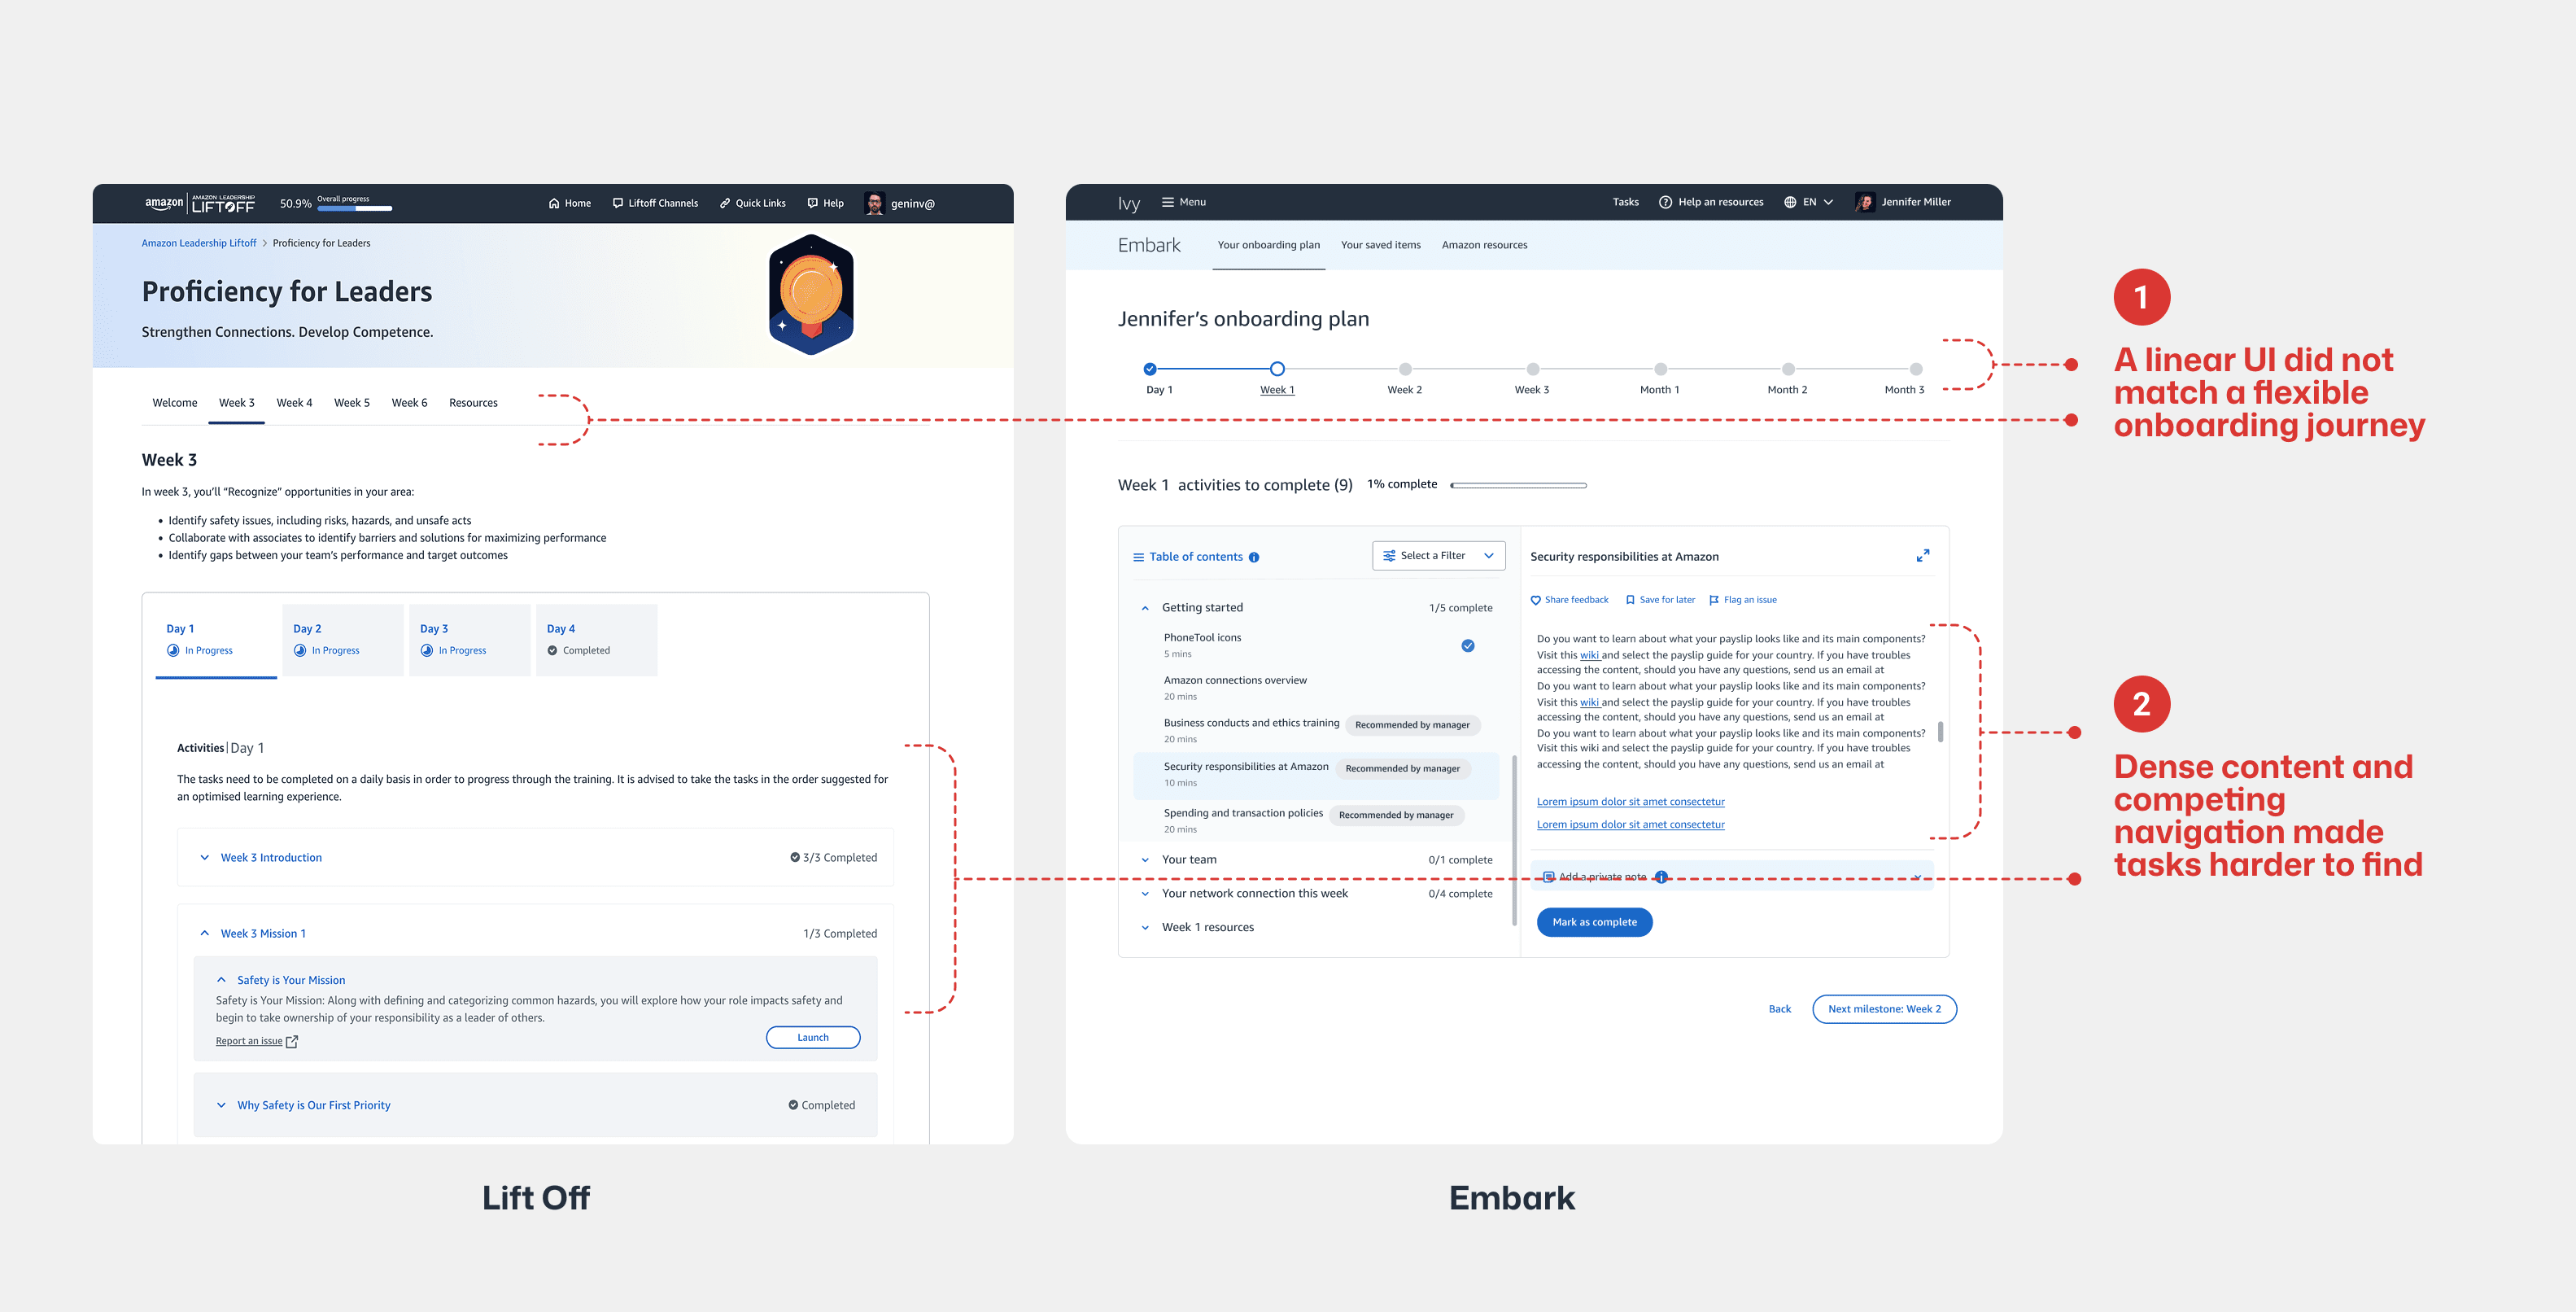Click the Add a private note icon
2576x1312 pixels.
[1549, 877]
